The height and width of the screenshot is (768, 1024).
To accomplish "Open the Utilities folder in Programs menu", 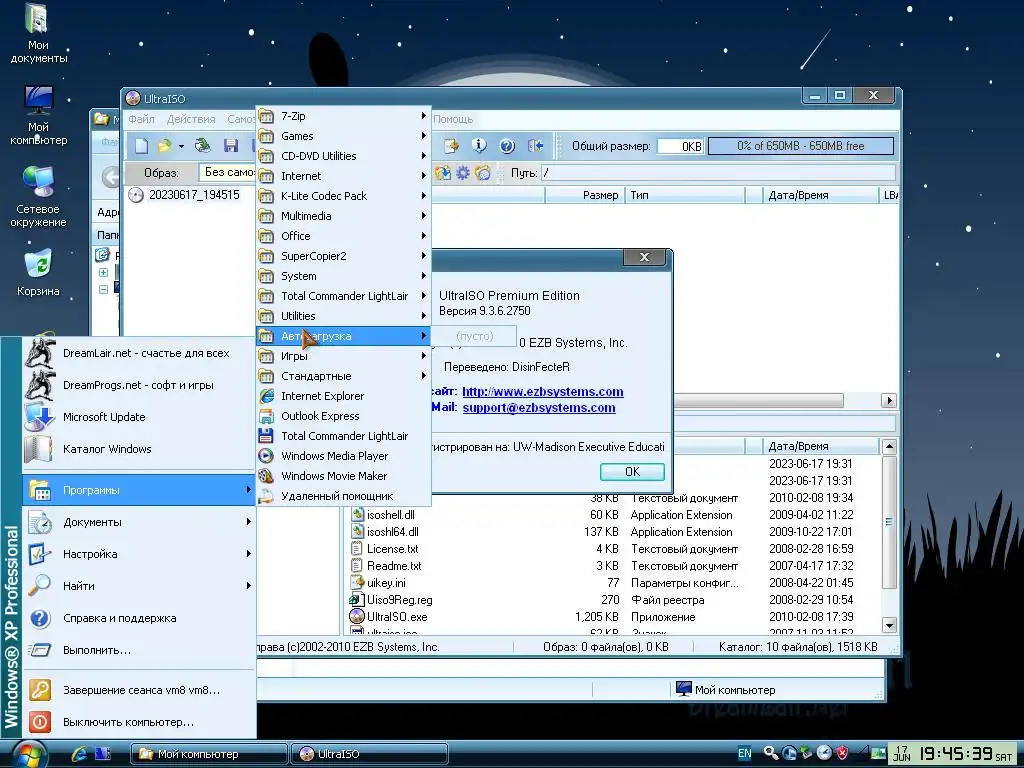I will click(x=343, y=316).
